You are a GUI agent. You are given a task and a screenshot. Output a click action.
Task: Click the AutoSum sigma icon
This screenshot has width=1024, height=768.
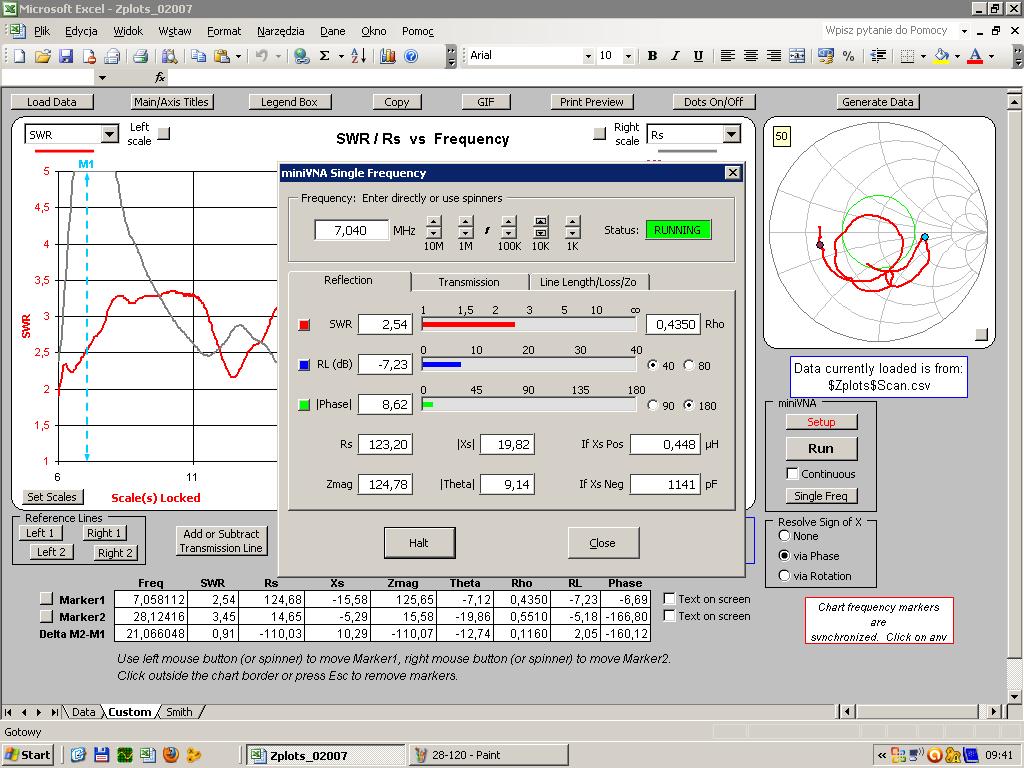click(x=325, y=56)
